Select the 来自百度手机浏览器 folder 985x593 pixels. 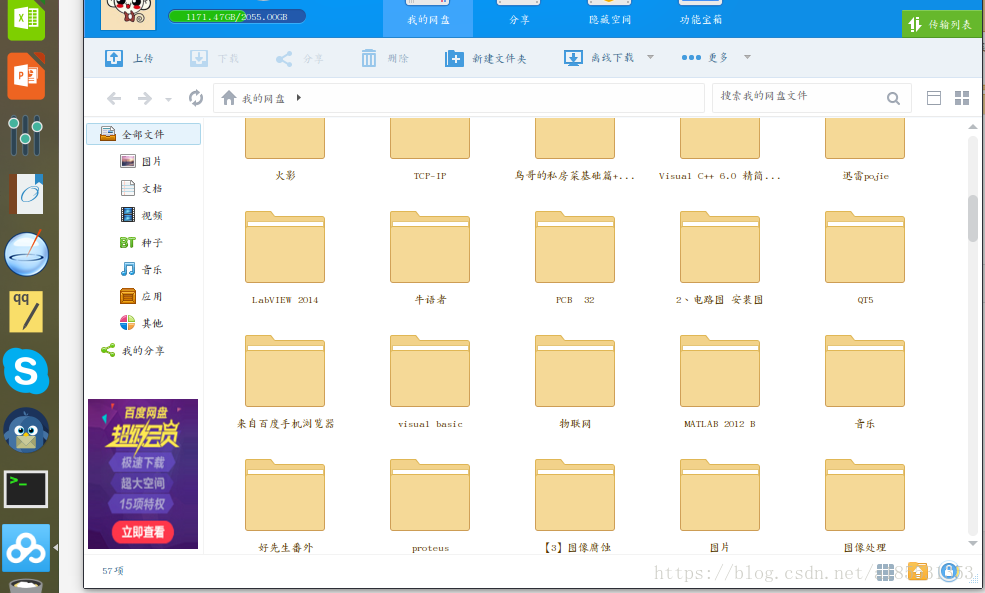(285, 372)
